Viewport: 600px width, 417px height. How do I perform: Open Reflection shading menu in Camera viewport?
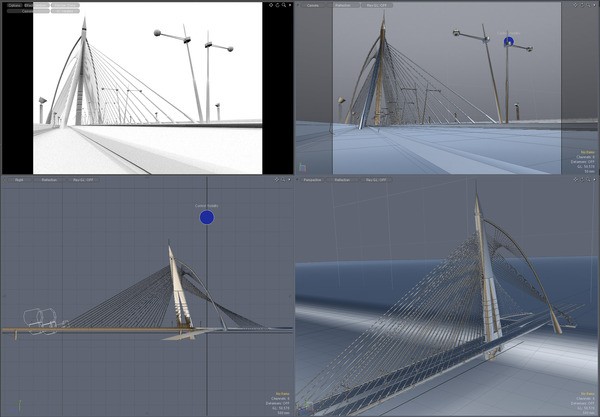point(347,5)
